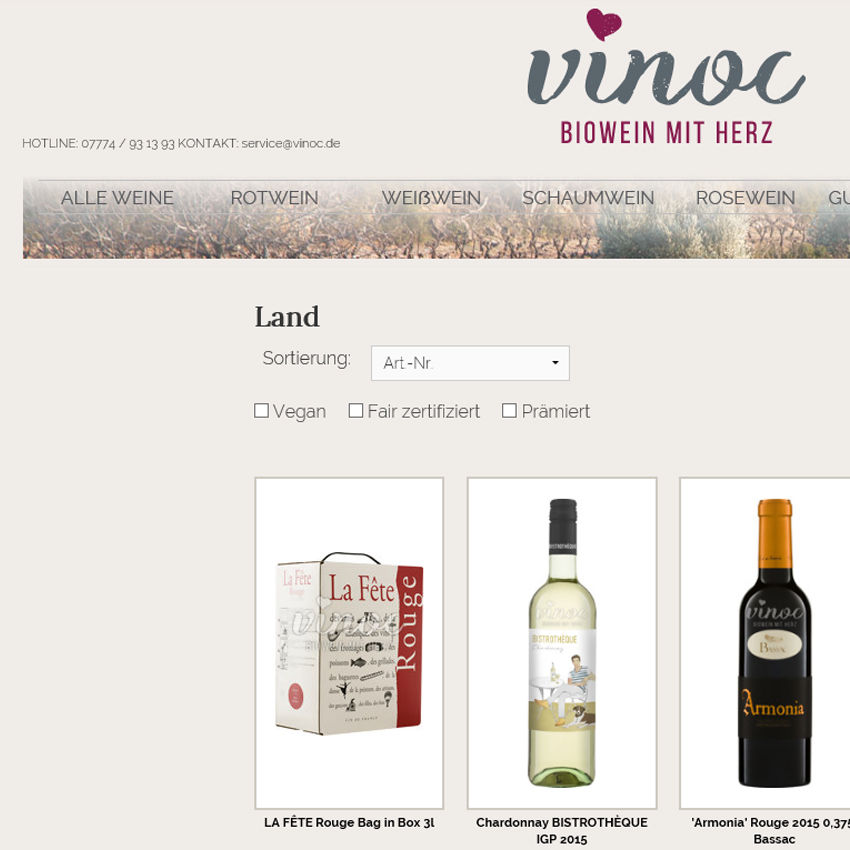
Task: Open Chardonnay BISTROTHÈQUE IGP 2015 title
Action: pyautogui.click(x=562, y=830)
